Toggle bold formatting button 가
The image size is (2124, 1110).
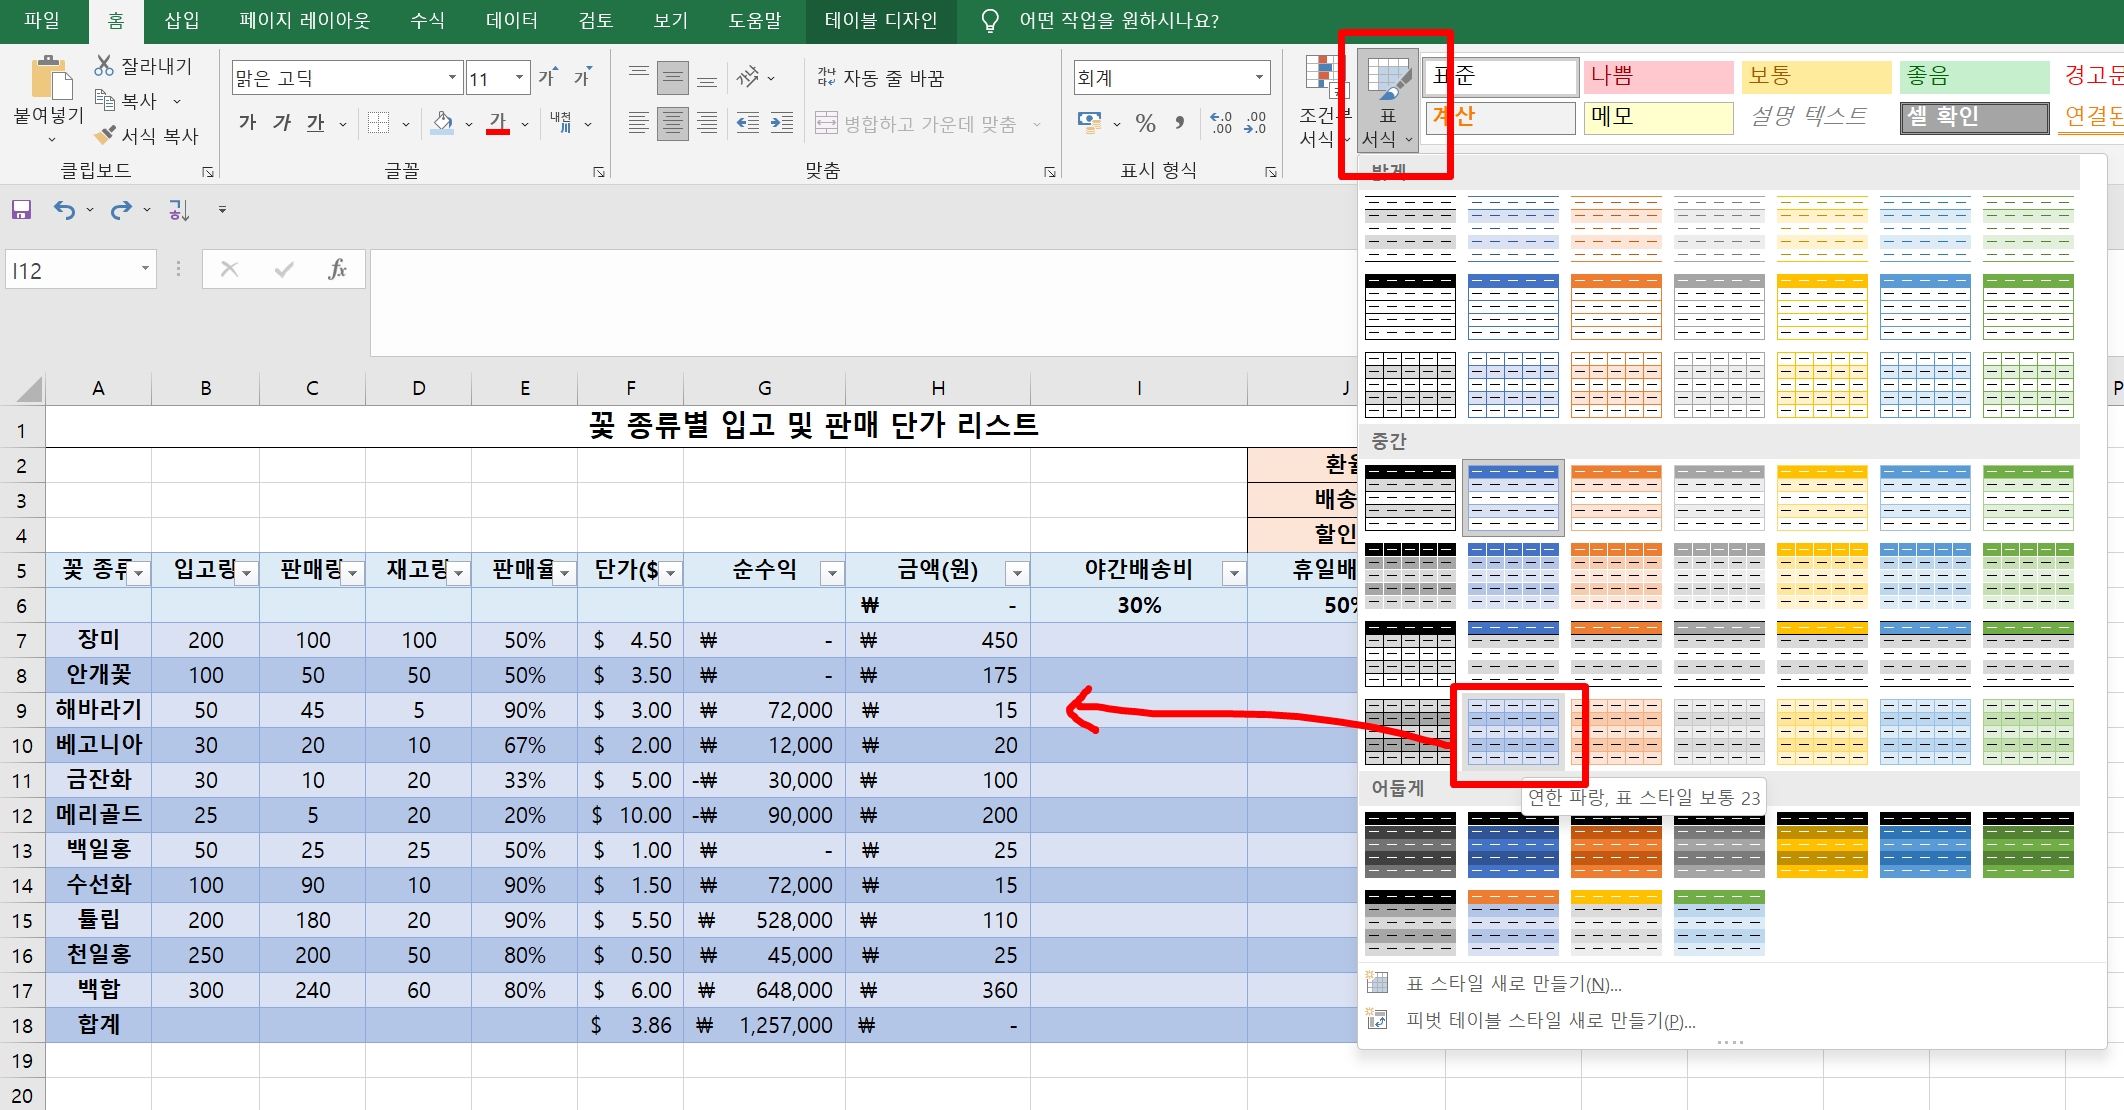tap(247, 123)
